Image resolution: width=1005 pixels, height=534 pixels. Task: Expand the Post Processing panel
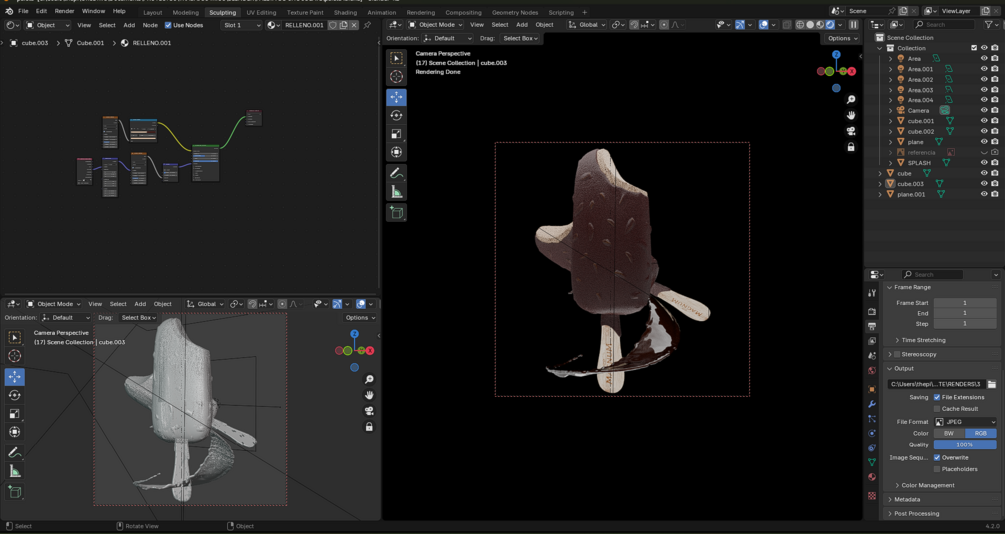(x=916, y=514)
